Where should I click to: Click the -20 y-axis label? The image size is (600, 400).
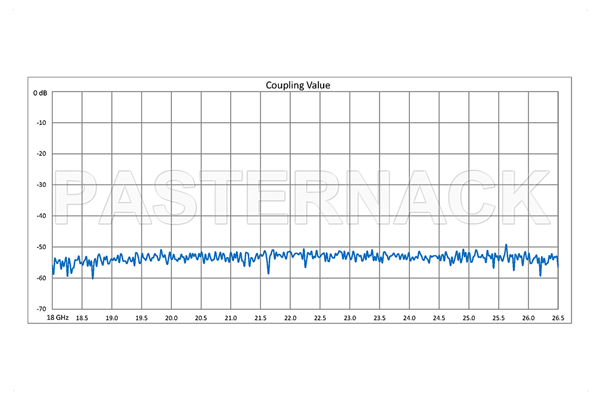click(42, 154)
